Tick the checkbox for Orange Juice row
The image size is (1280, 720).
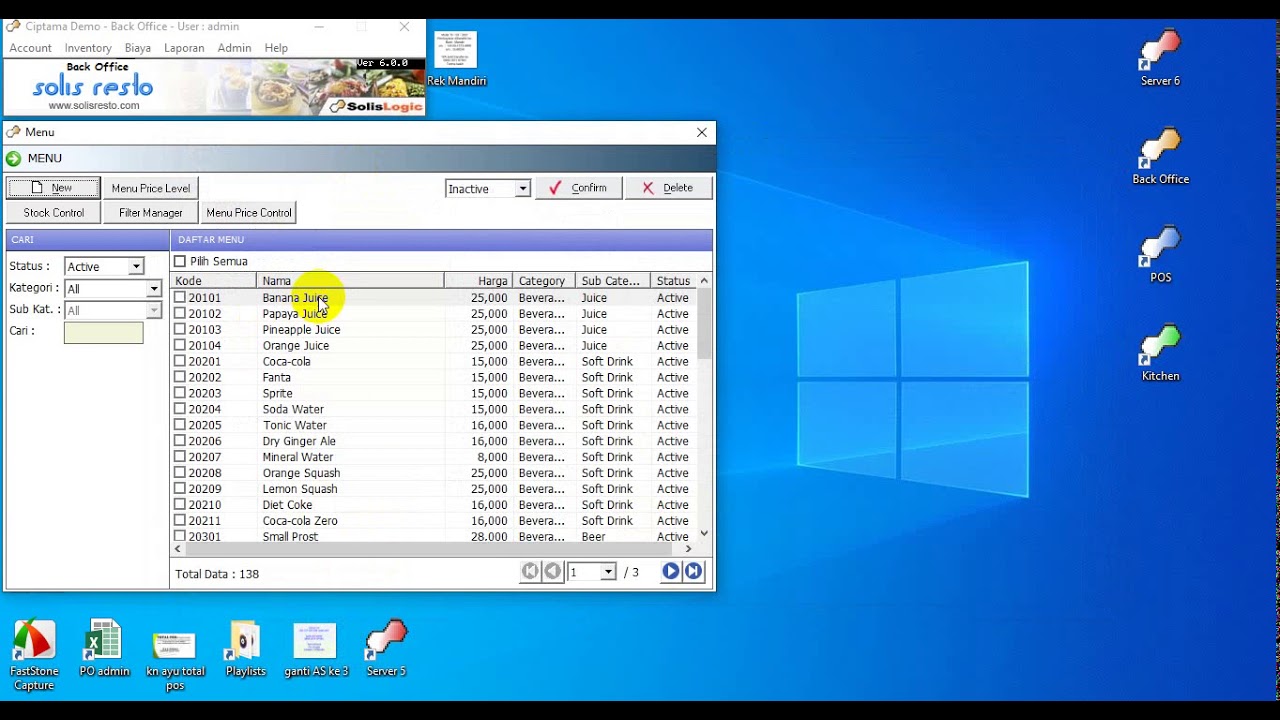[180, 345]
